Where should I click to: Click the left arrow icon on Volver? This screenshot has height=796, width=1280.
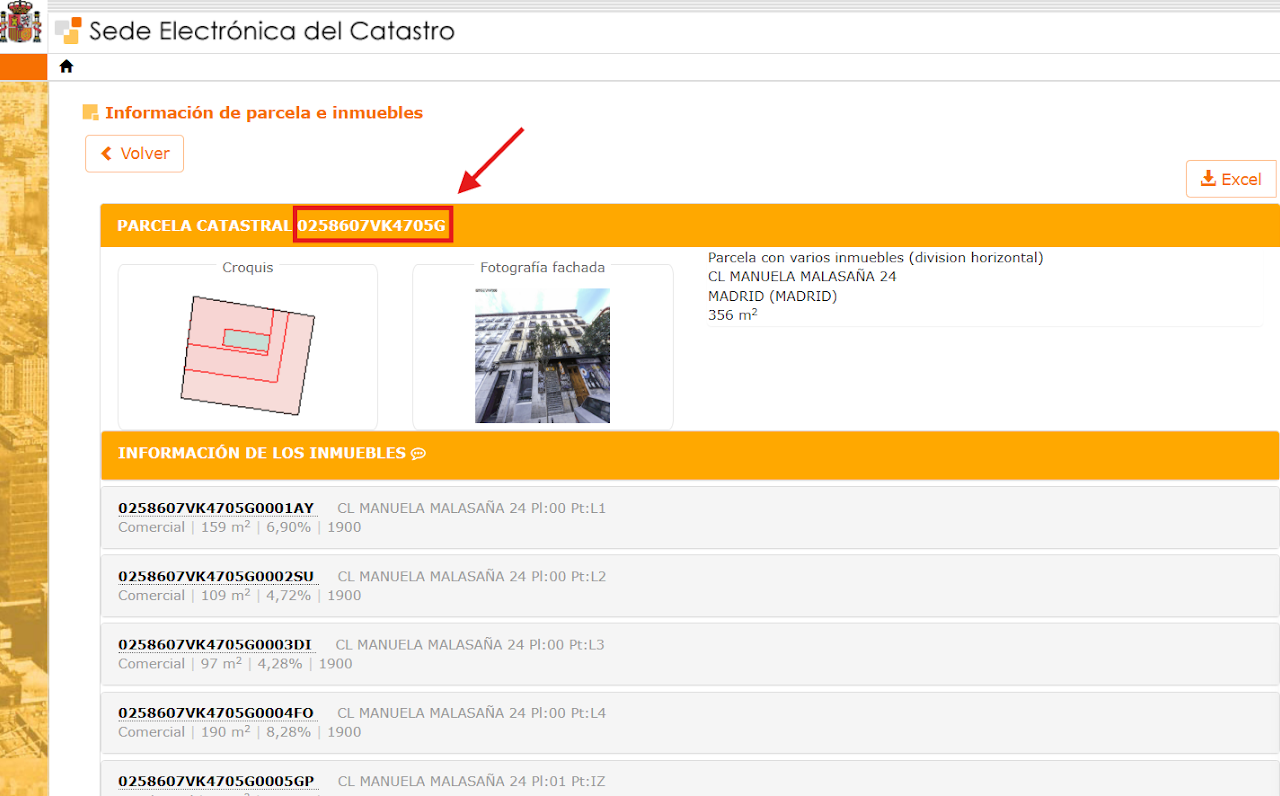coord(107,154)
